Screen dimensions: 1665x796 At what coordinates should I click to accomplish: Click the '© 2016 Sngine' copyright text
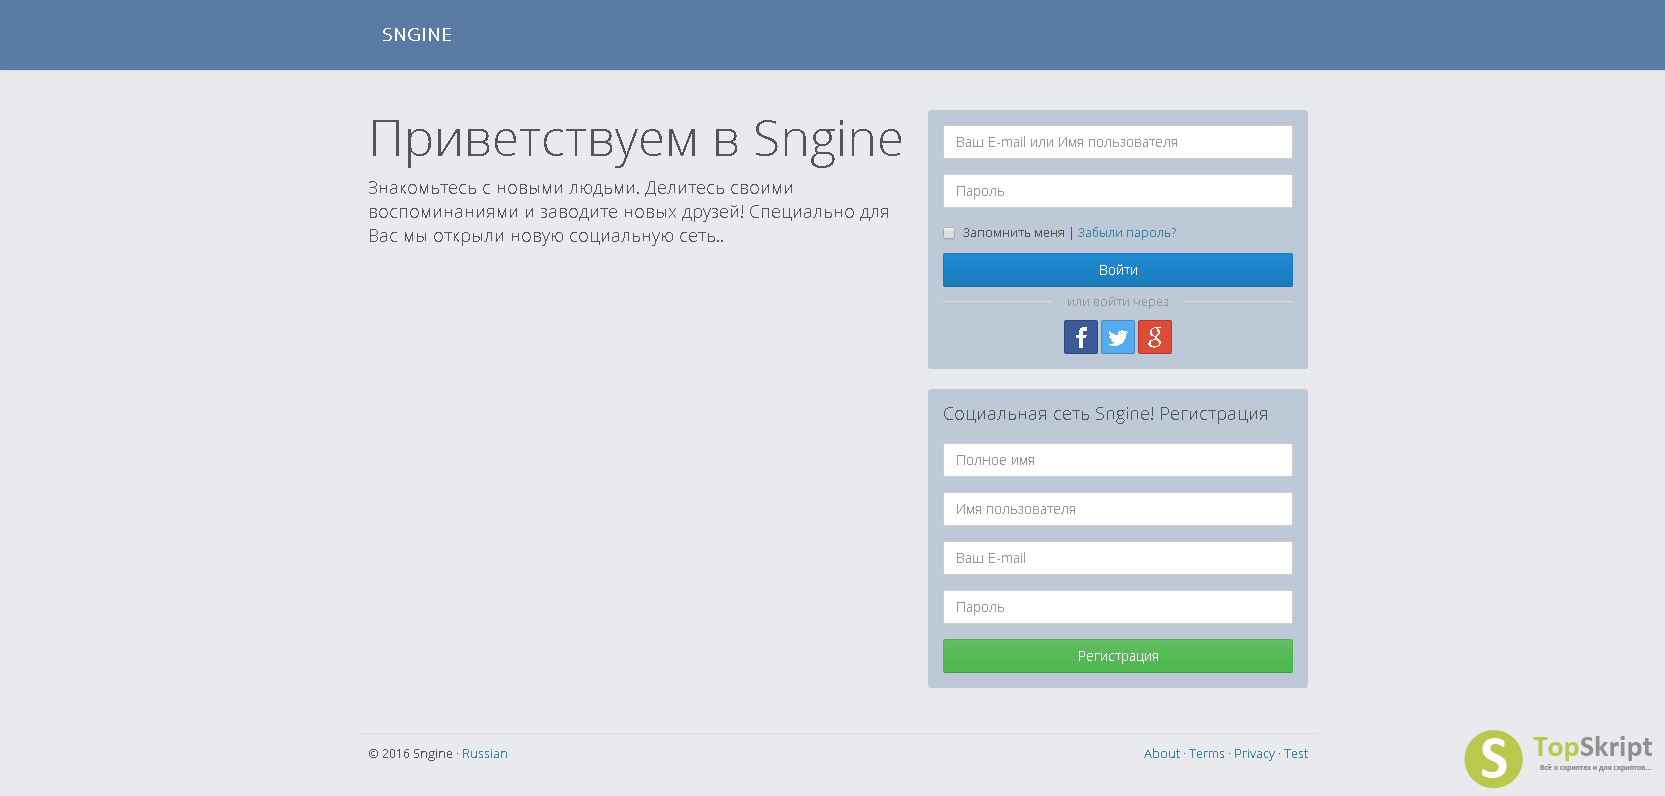pyautogui.click(x=410, y=754)
